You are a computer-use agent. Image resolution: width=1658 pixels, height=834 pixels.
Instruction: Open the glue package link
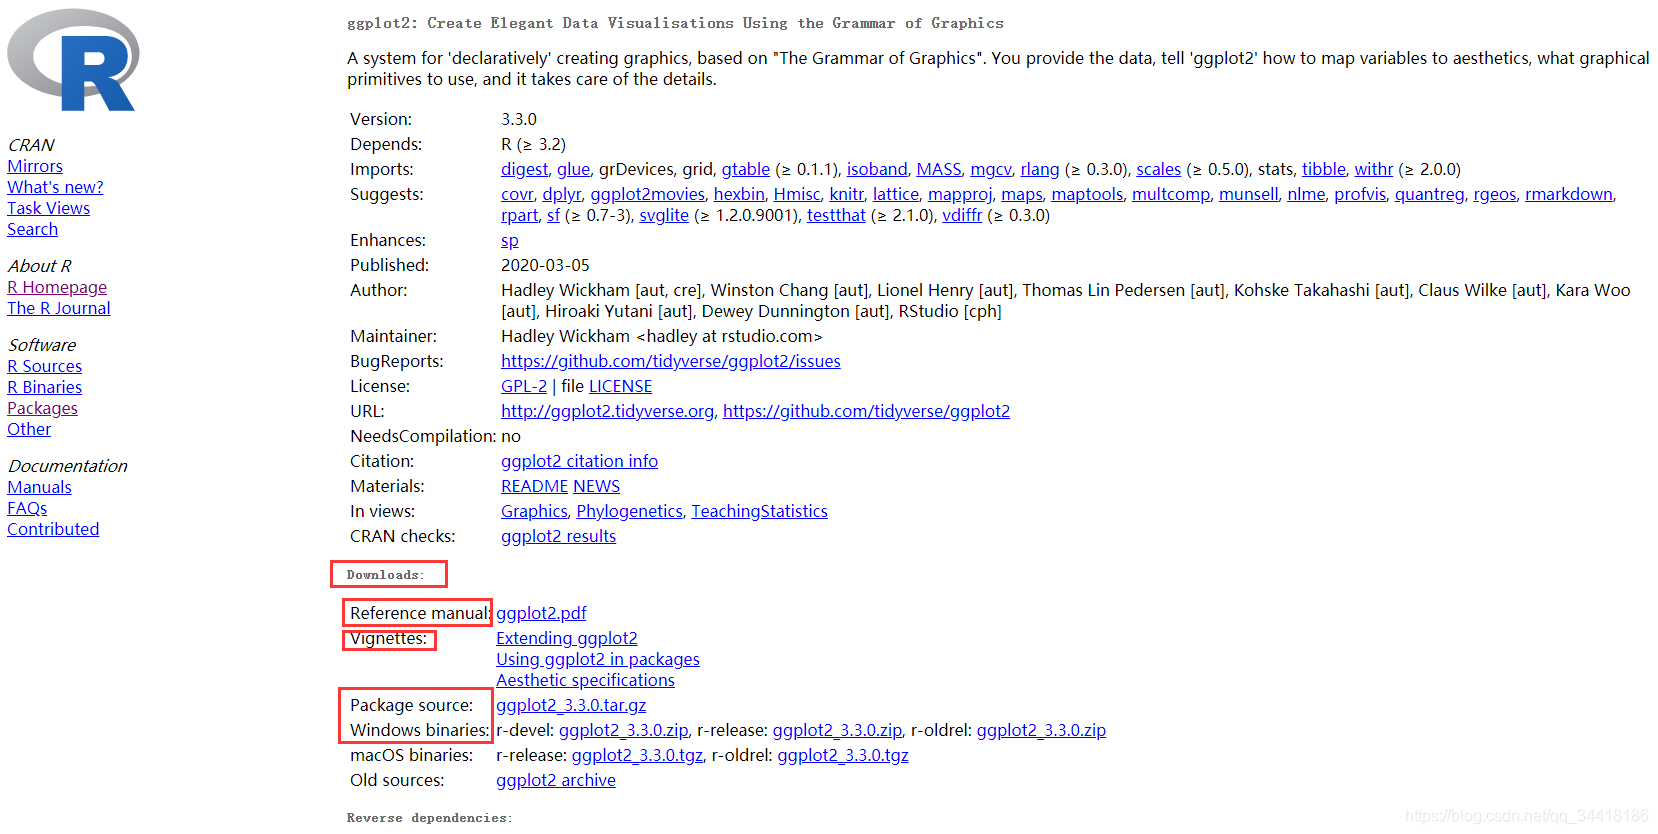[574, 169]
